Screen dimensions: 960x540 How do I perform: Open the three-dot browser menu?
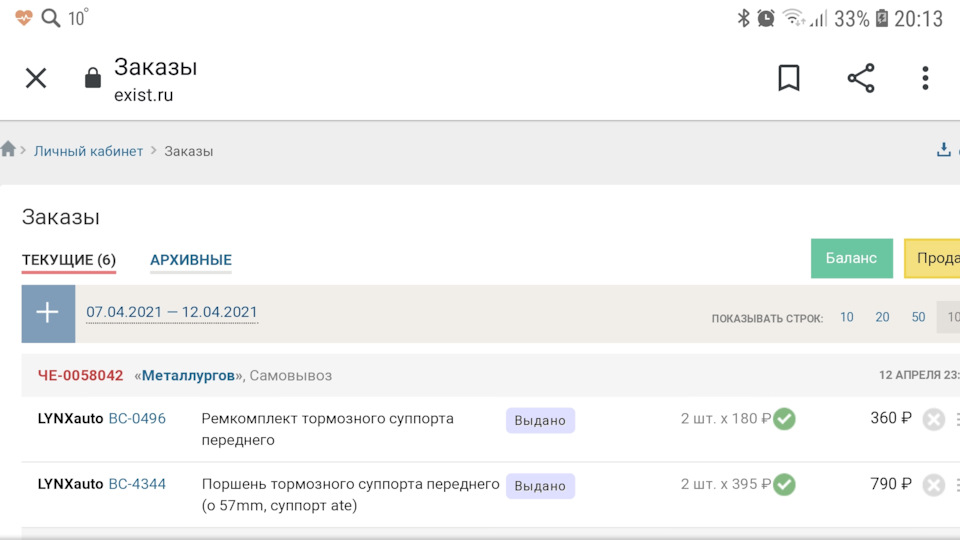[925, 78]
